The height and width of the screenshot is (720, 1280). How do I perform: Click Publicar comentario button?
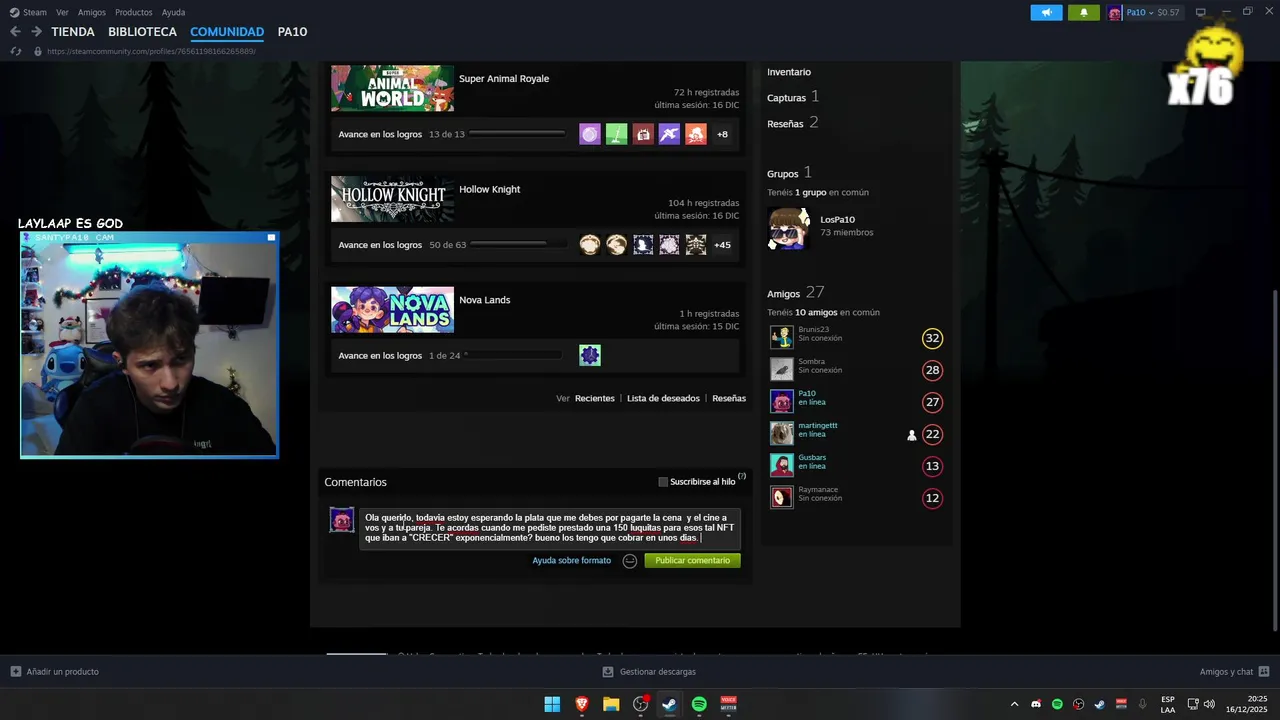pos(692,561)
